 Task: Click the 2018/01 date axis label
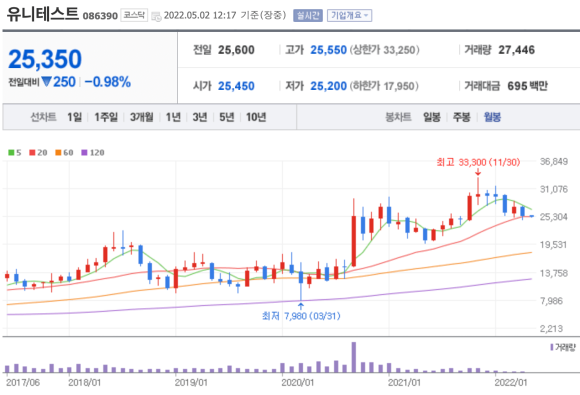(84, 382)
